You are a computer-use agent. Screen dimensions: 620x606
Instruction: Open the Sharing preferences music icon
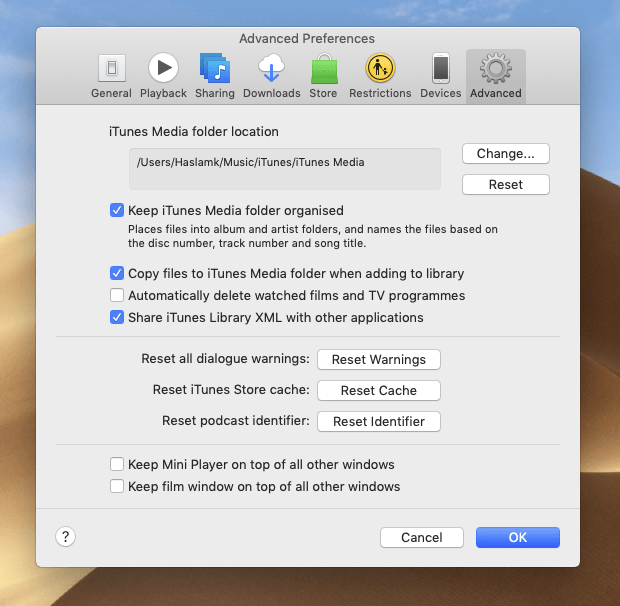(215, 68)
